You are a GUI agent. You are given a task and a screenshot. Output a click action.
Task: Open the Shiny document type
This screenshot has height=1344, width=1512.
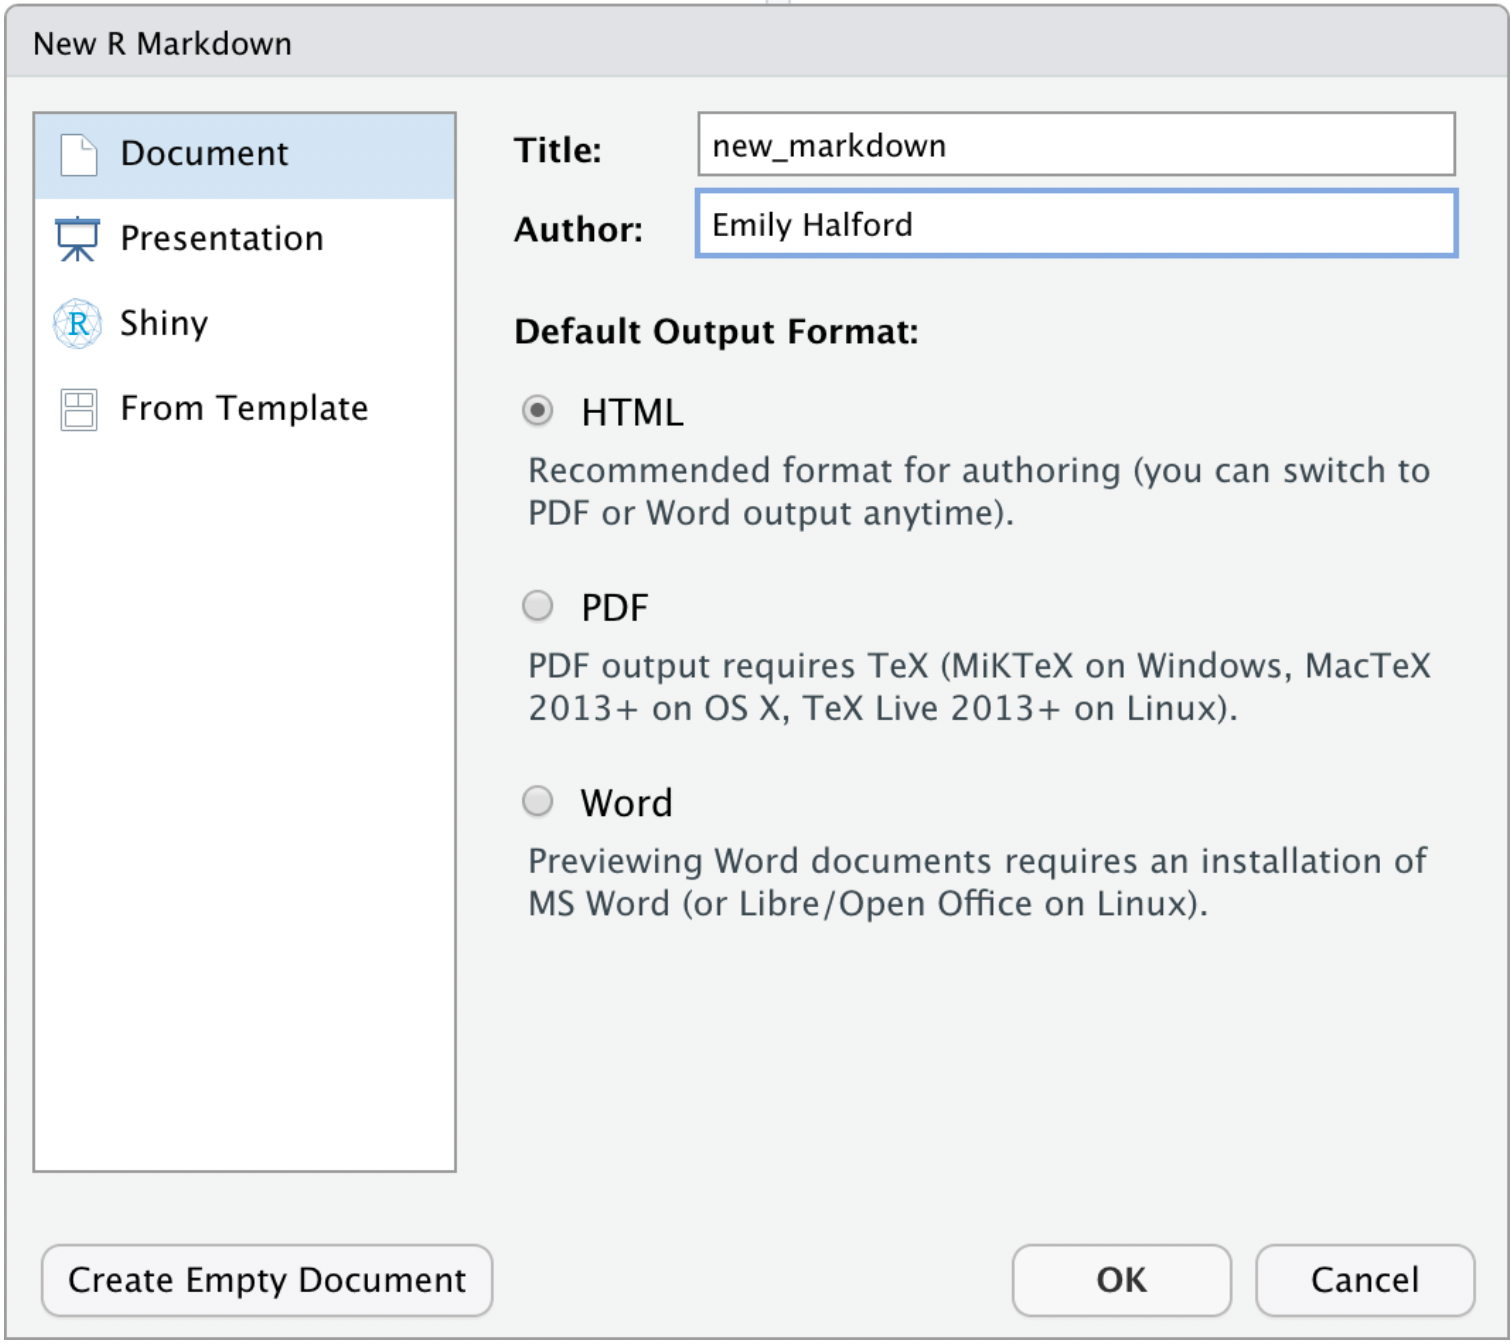(164, 324)
